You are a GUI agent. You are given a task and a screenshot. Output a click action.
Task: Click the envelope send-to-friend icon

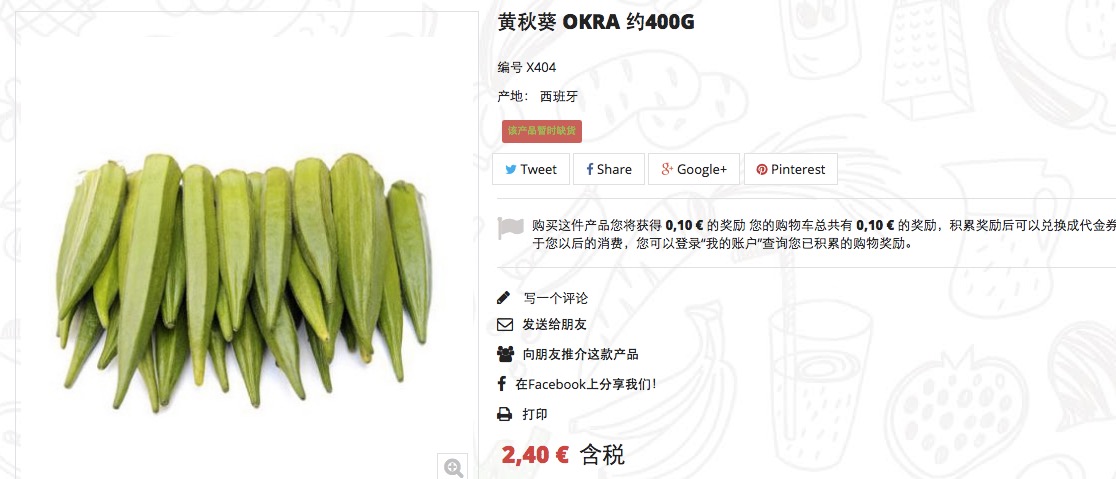(x=505, y=325)
